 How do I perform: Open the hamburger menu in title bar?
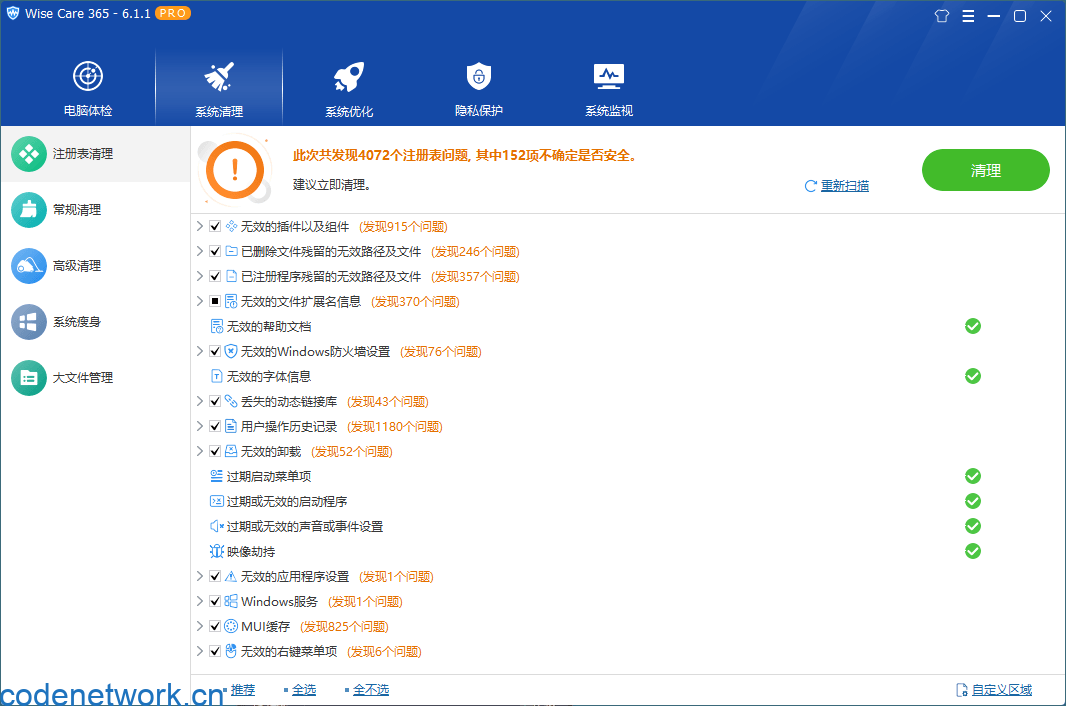pyautogui.click(x=968, y=16)
